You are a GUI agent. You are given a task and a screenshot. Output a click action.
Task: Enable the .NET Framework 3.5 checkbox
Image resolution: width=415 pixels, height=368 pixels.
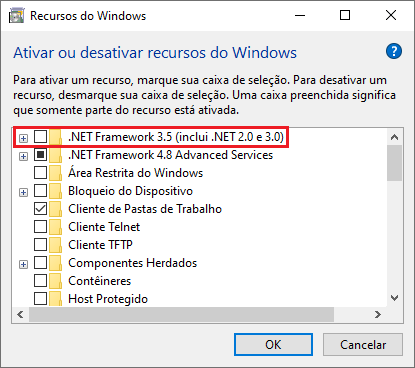coord(40,137)
